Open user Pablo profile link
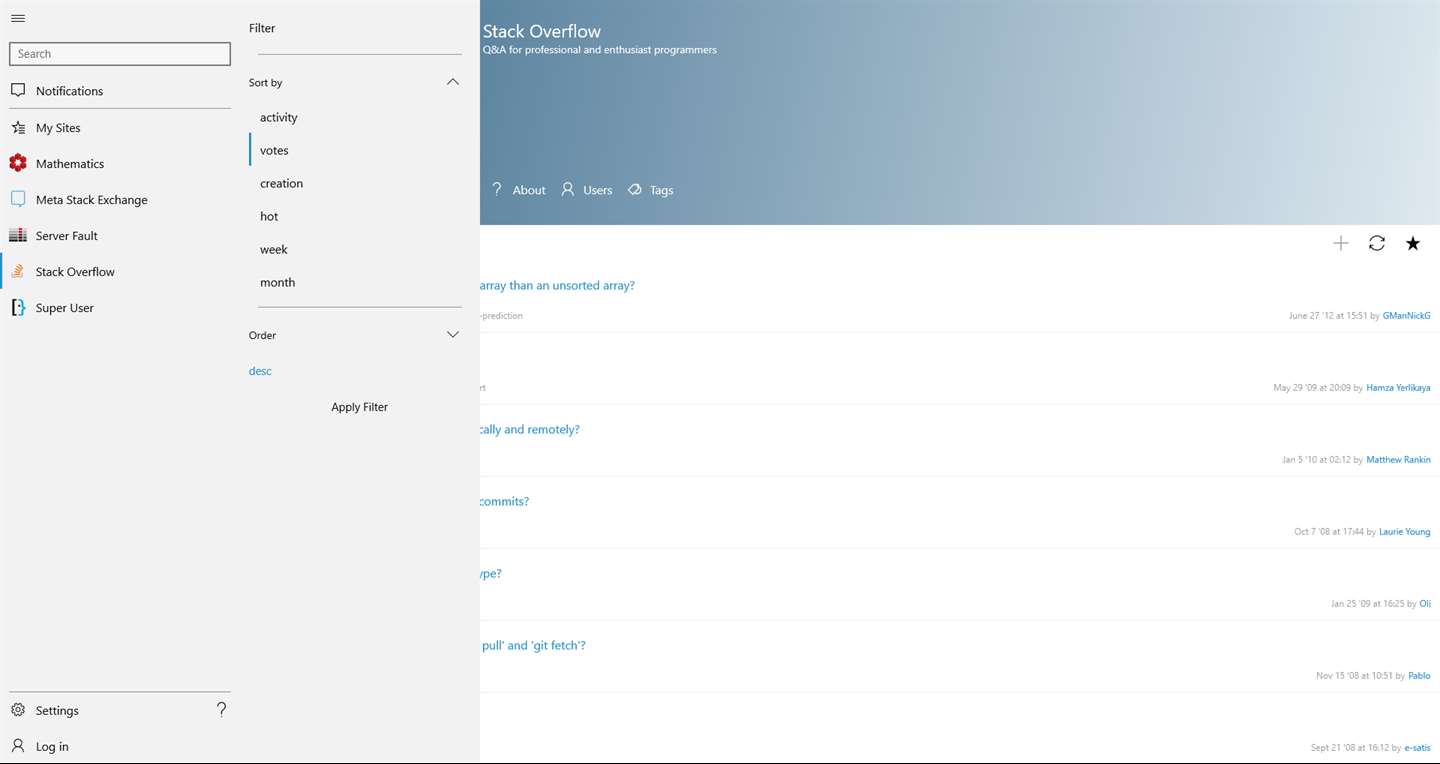The width and height of the screenshot is (1440, 764). [x=1419, y=675]
